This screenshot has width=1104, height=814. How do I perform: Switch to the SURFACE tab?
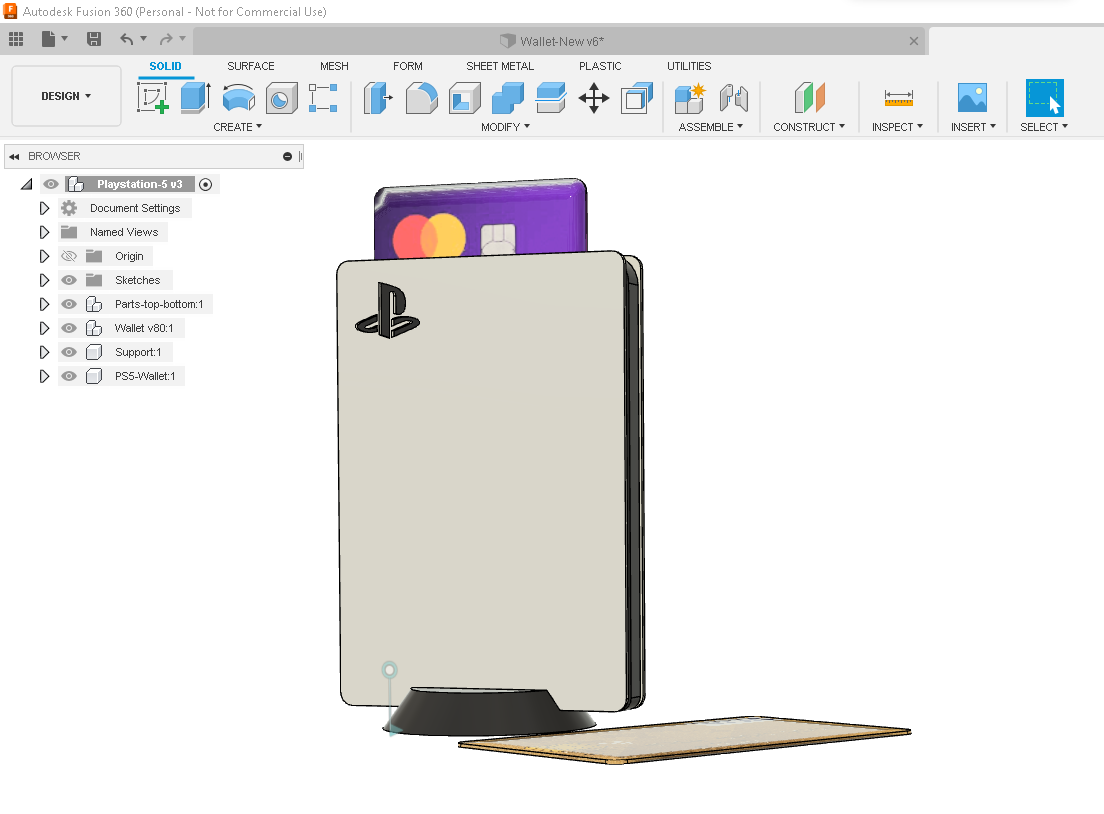coord(251,66)
